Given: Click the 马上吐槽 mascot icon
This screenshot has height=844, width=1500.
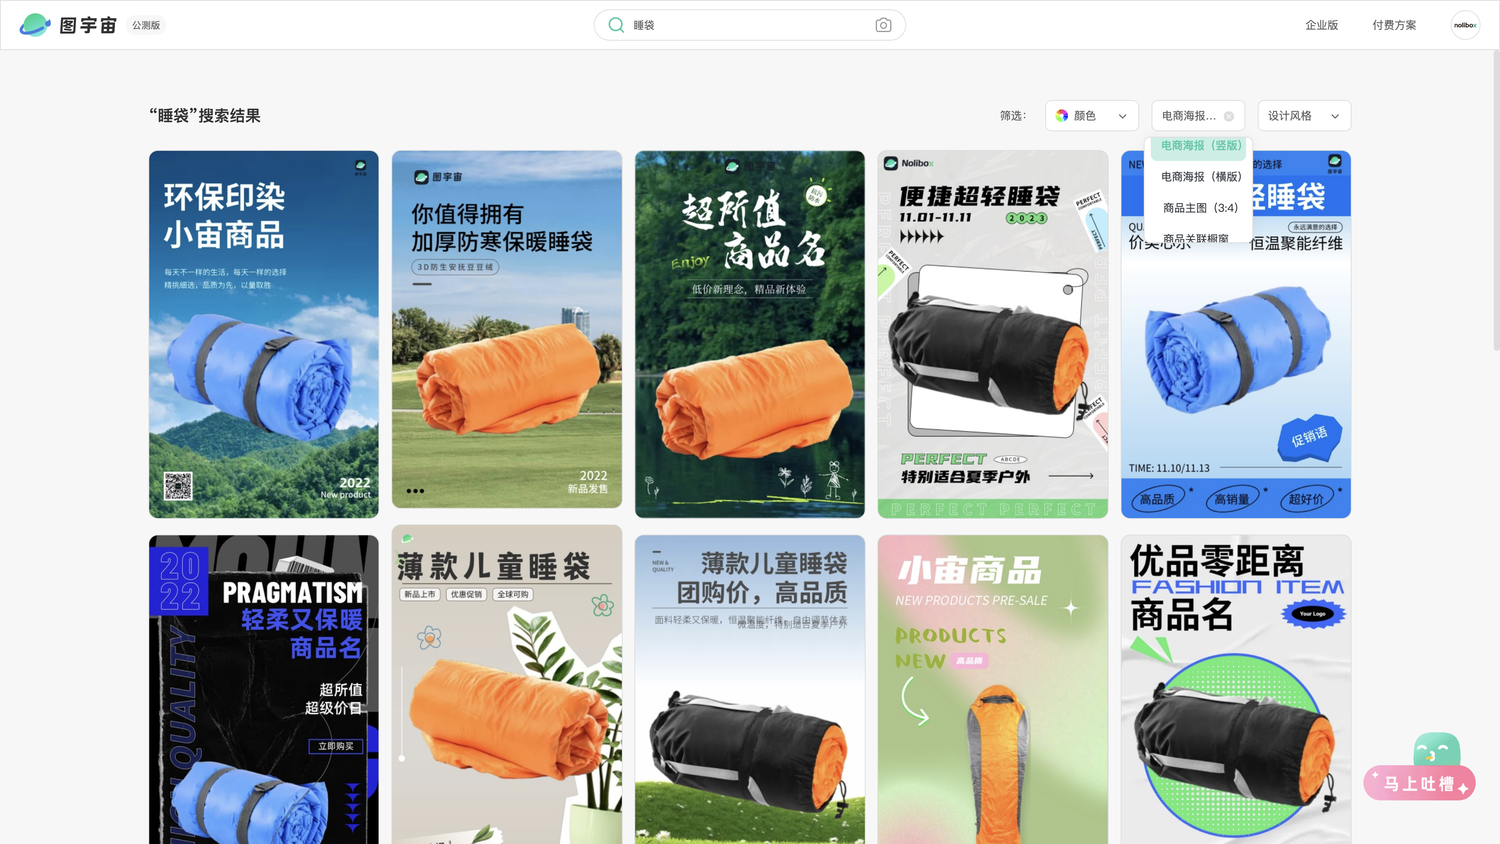Looking at the screenshot, I should 1437,749.
